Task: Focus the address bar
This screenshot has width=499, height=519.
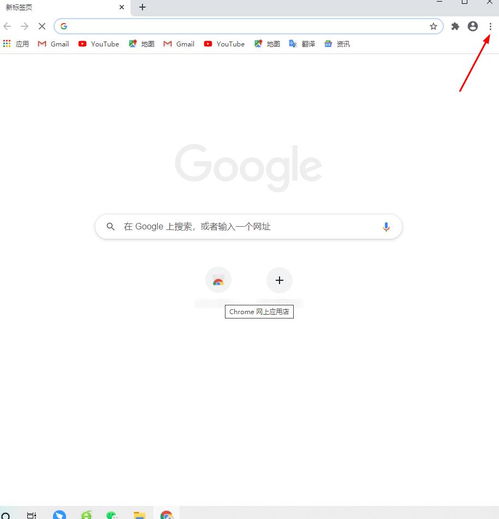Action: 247,26
